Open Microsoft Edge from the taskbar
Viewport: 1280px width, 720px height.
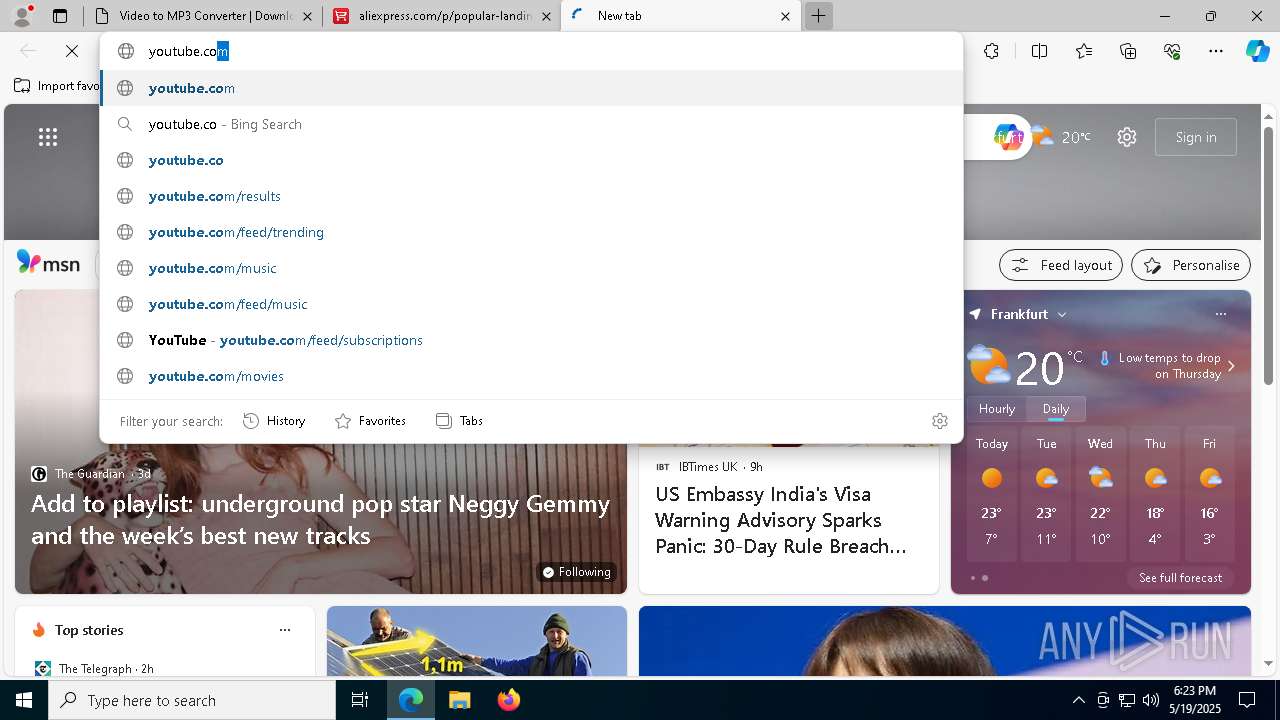[x=411, y=700]
